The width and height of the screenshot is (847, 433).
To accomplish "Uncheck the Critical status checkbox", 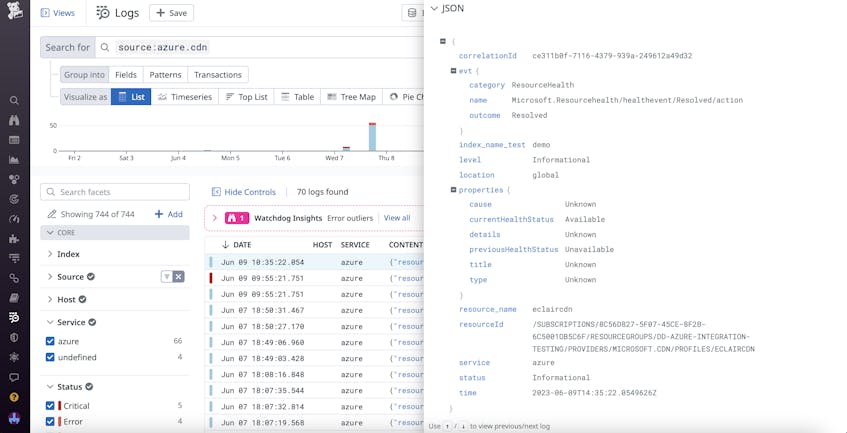I will [x=50, y=405].
